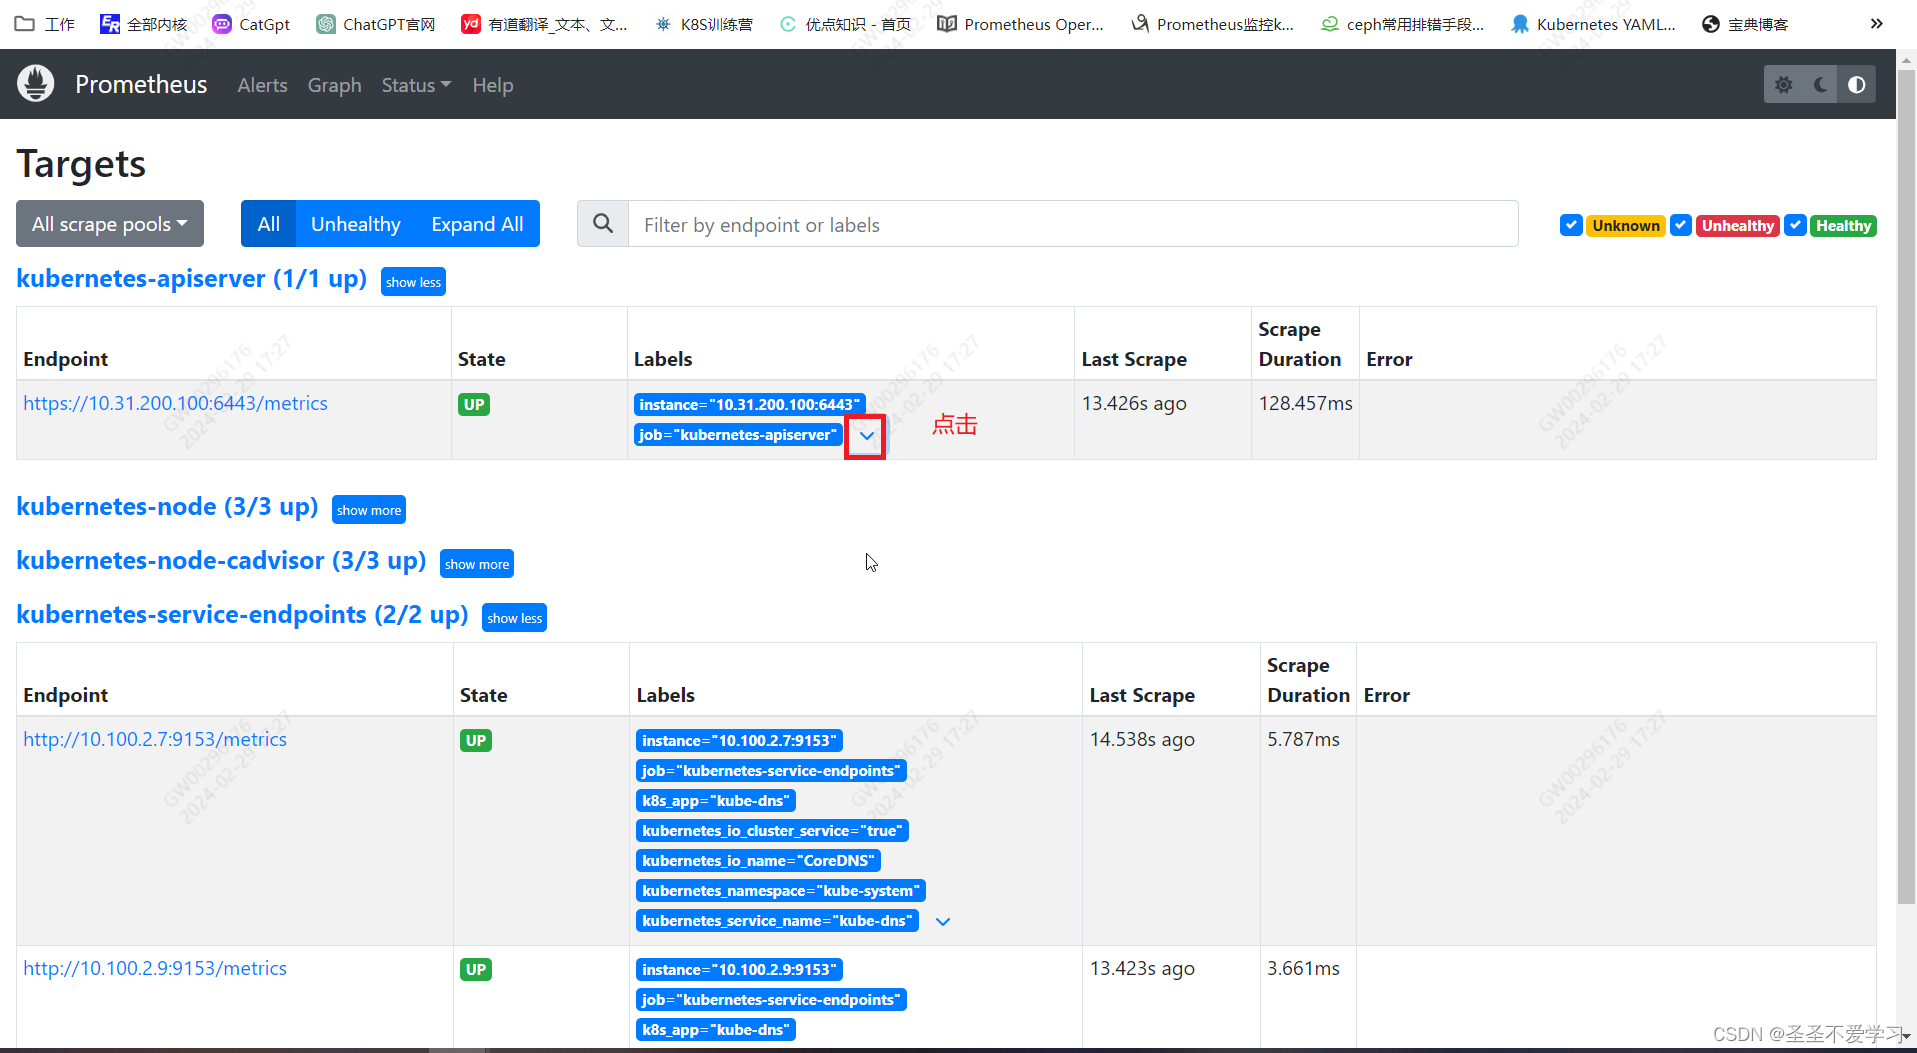
Task: Click kubernetes-node (3/3 up) heading
Action: tap(167, 506)
